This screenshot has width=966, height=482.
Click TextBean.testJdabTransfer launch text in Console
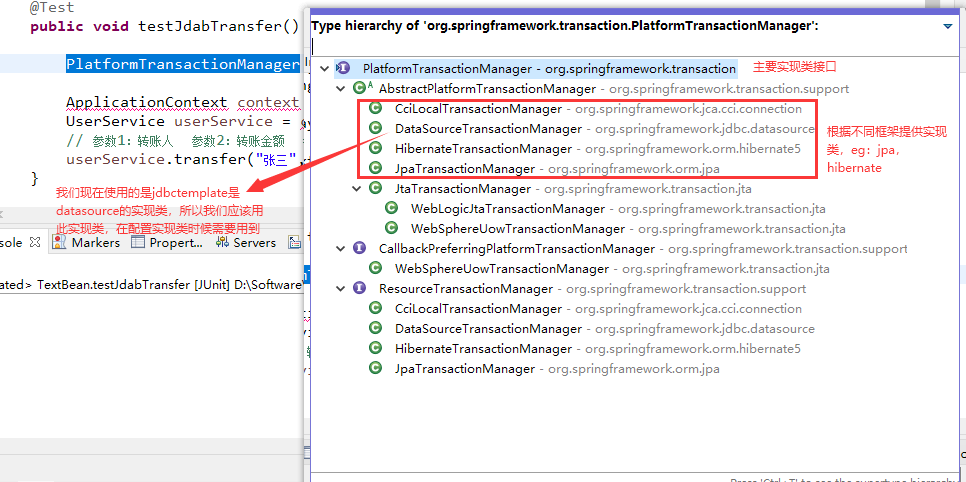click(115, 285)
